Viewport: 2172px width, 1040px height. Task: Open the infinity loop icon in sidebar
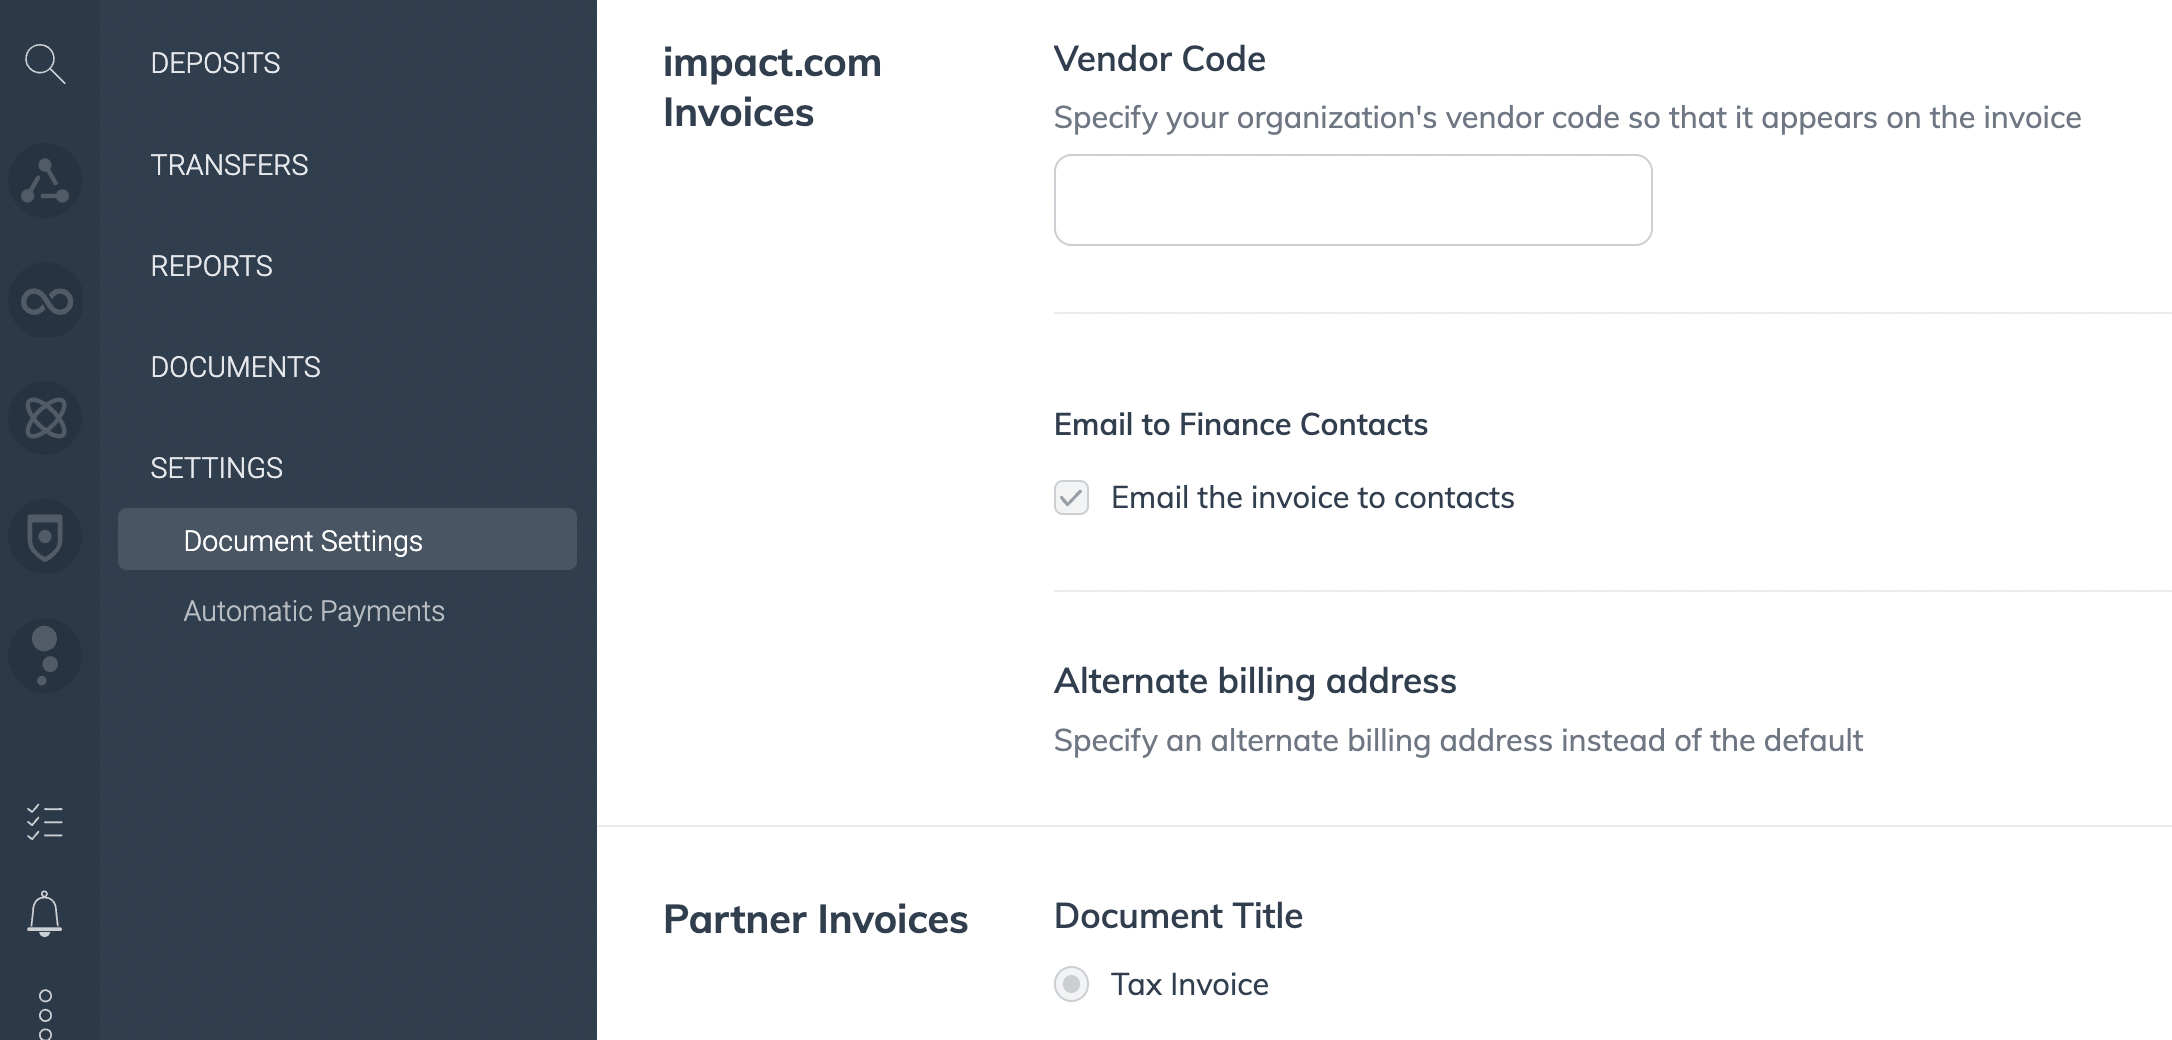45,300
